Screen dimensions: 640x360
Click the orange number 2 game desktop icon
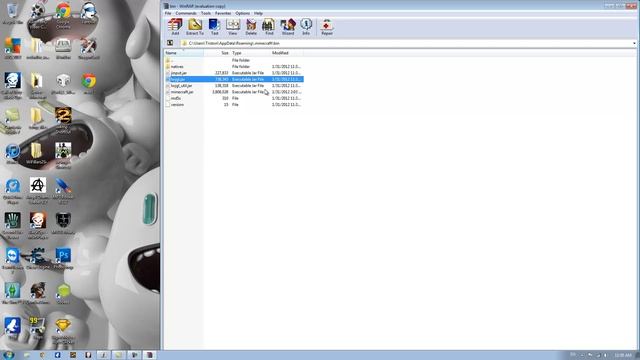pyautogui.click(x=63, y=120)
